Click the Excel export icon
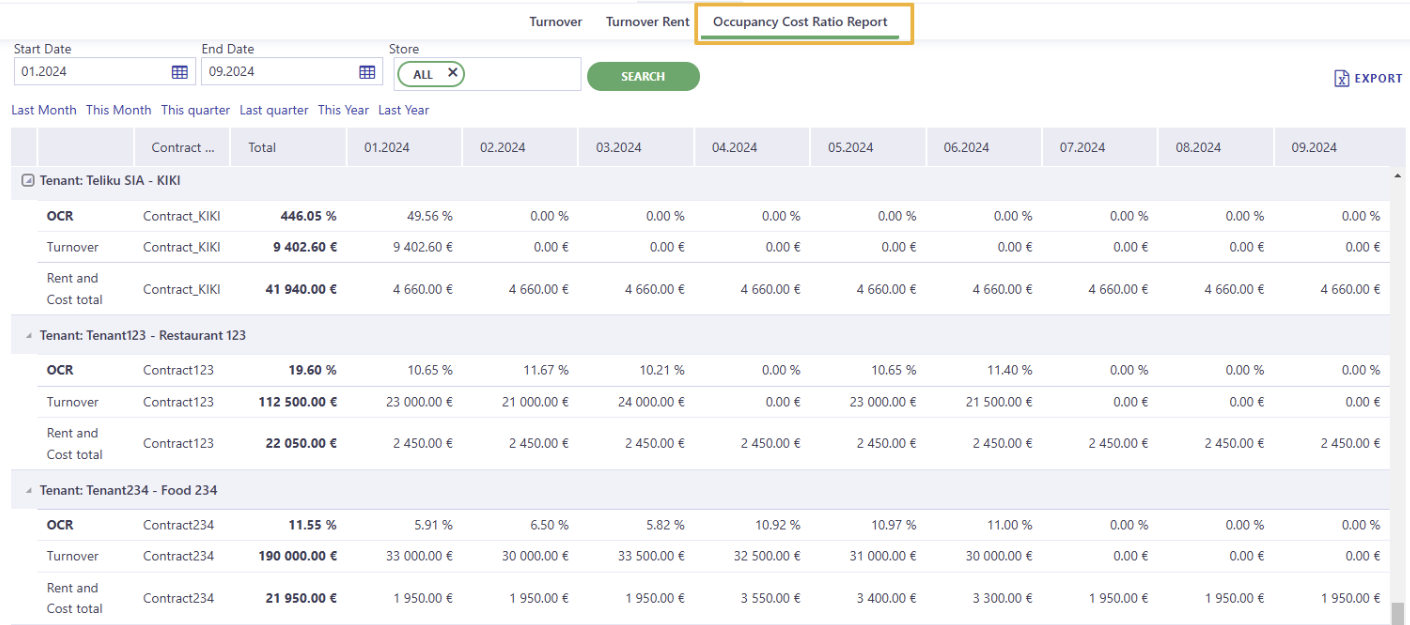 1342,78
